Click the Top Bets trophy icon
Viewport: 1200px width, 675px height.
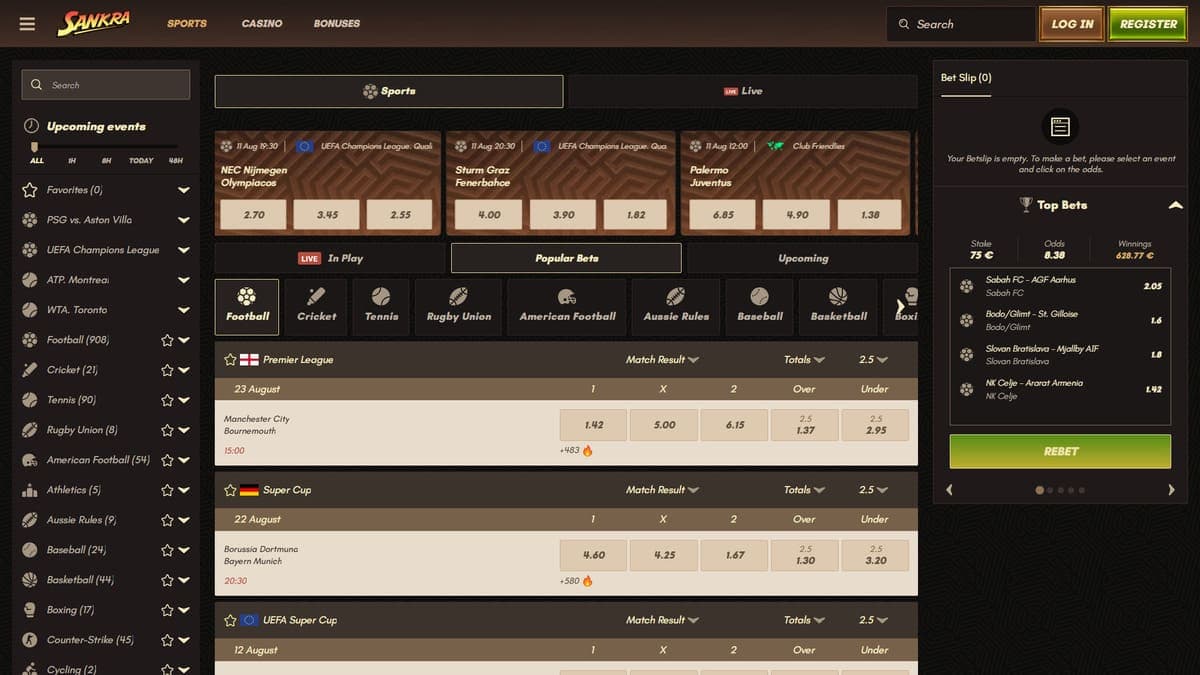(x=1025, y=205)
